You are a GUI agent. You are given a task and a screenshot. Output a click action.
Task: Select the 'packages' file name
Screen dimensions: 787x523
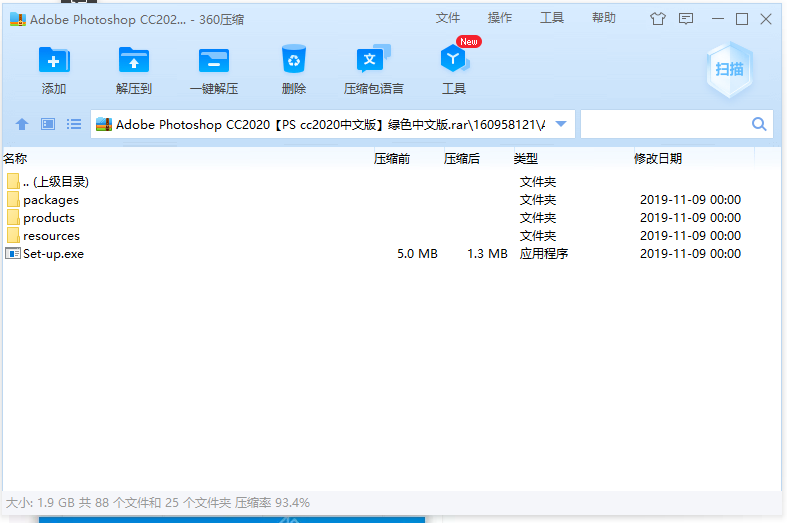coord(51,200)
